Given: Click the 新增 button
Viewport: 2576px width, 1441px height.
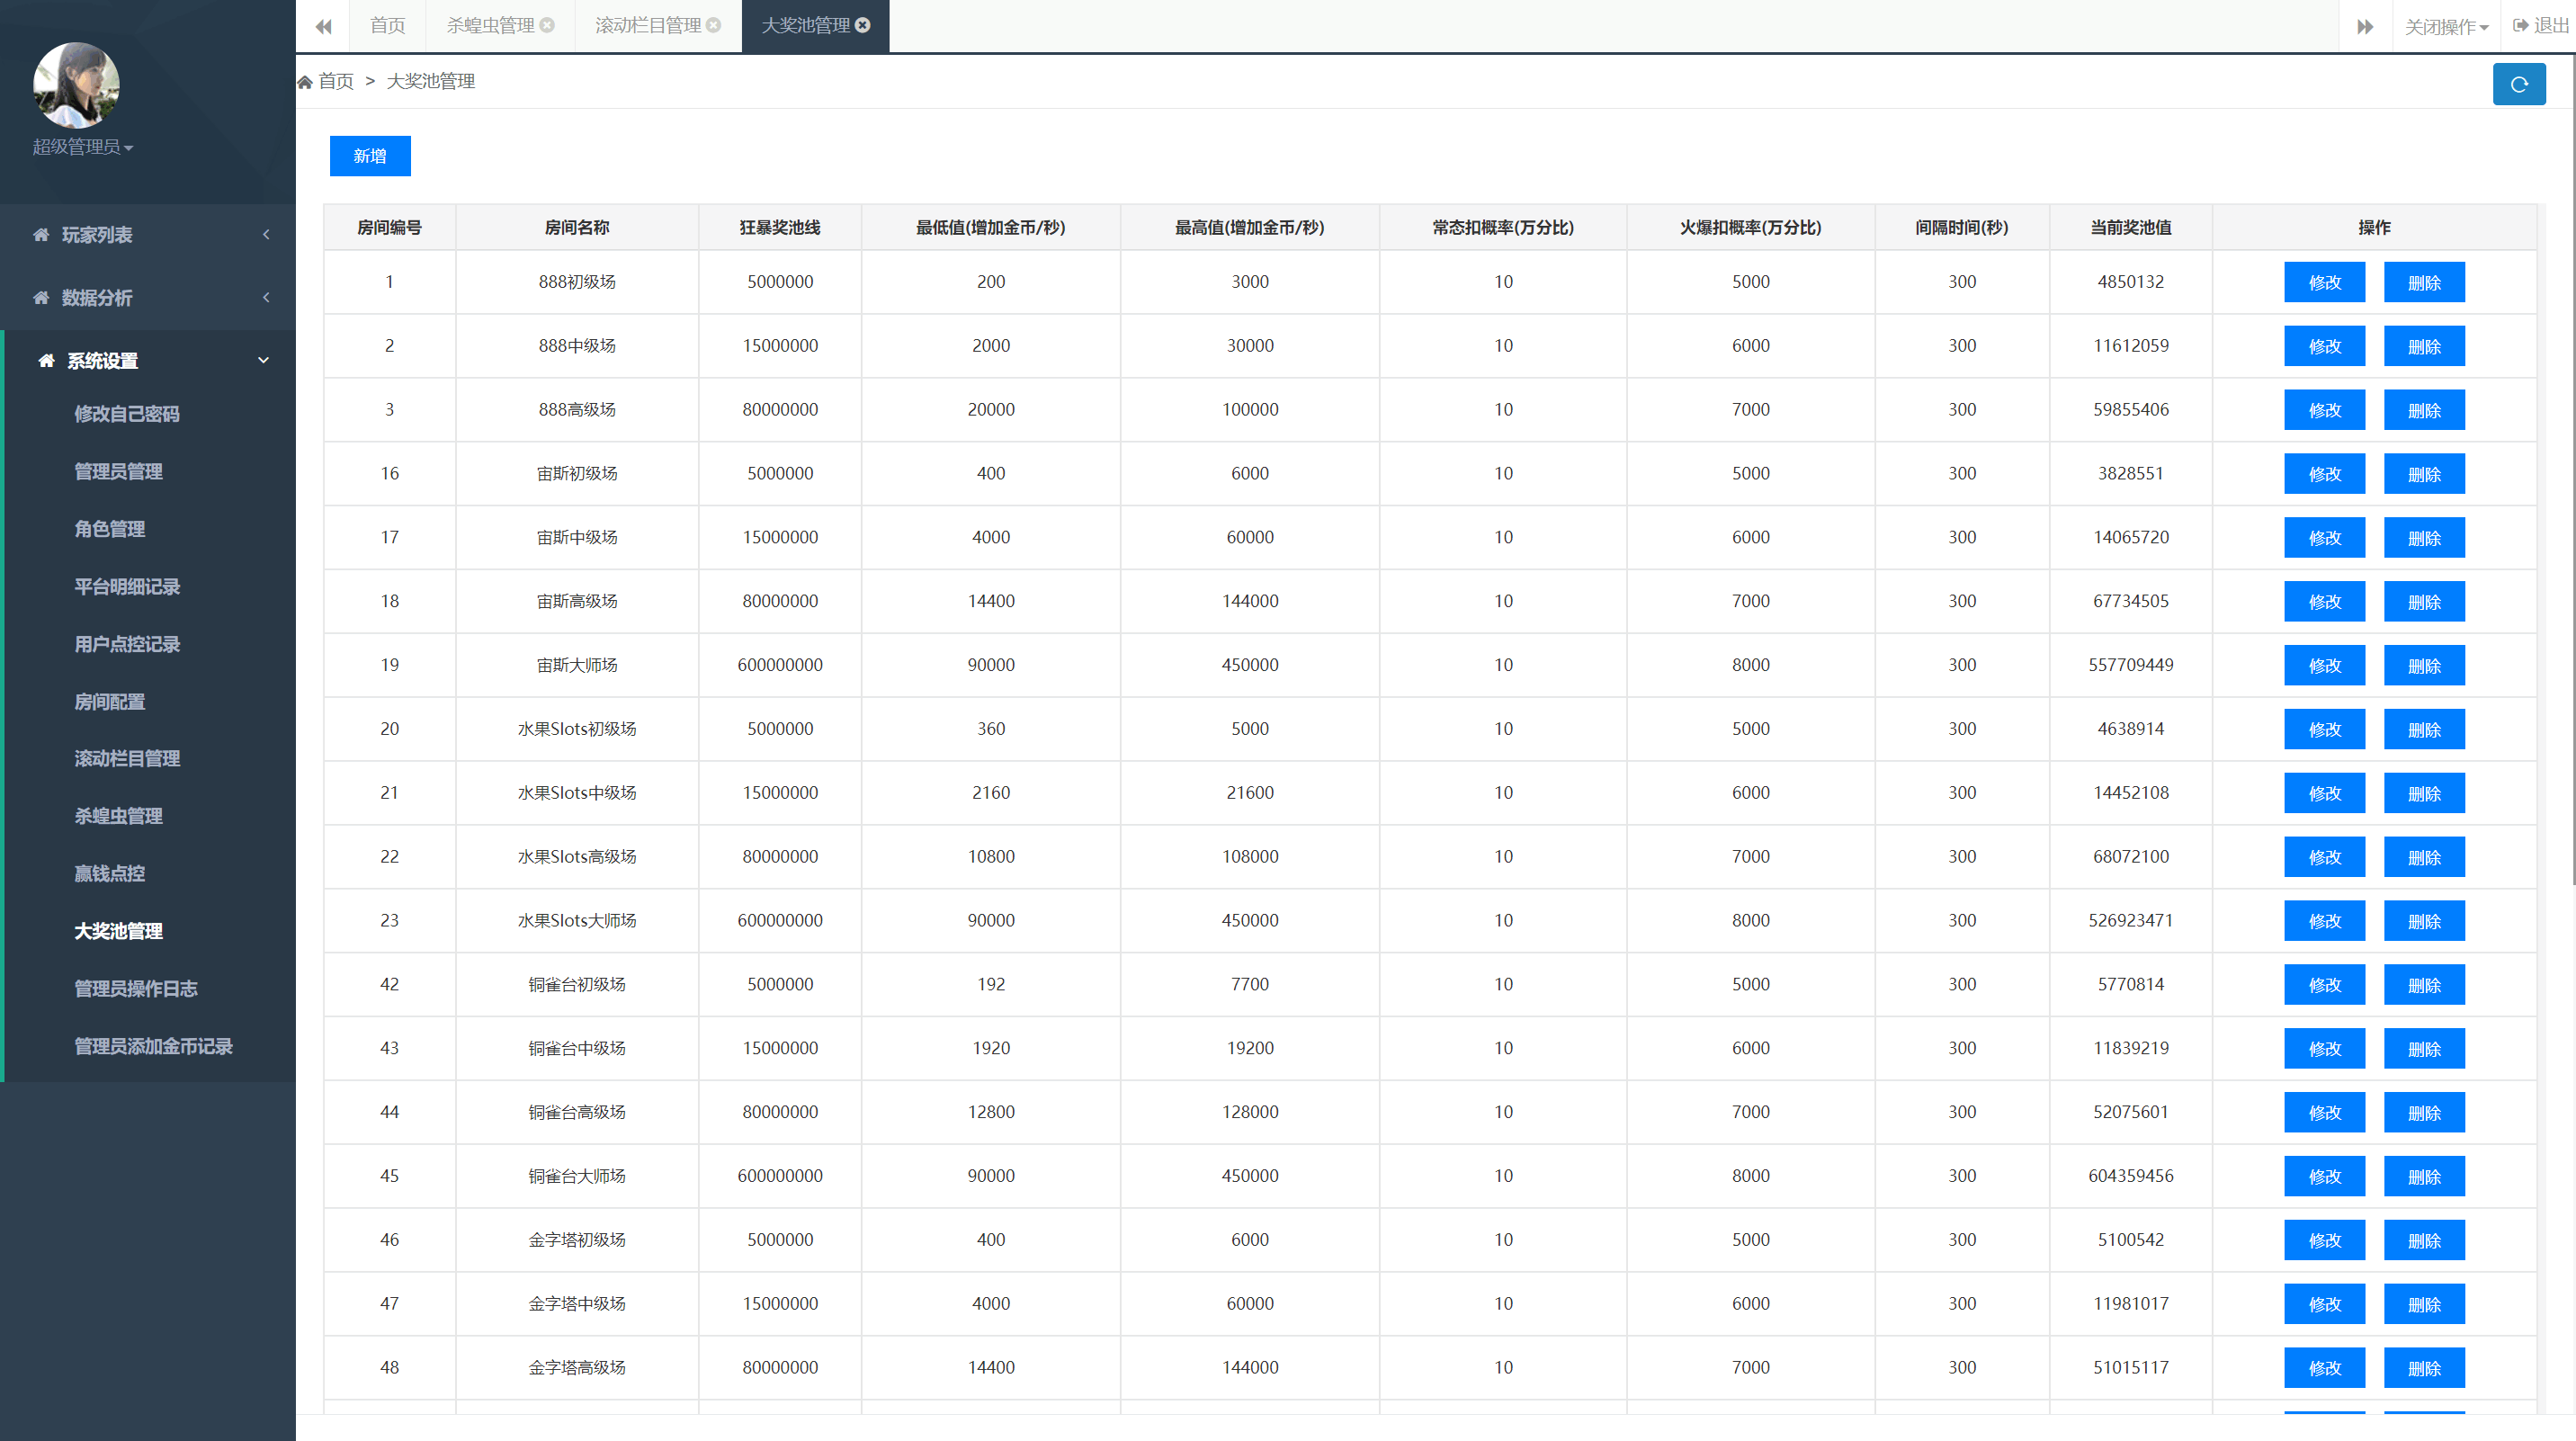Looking at the screenshot, I should 370,156.
